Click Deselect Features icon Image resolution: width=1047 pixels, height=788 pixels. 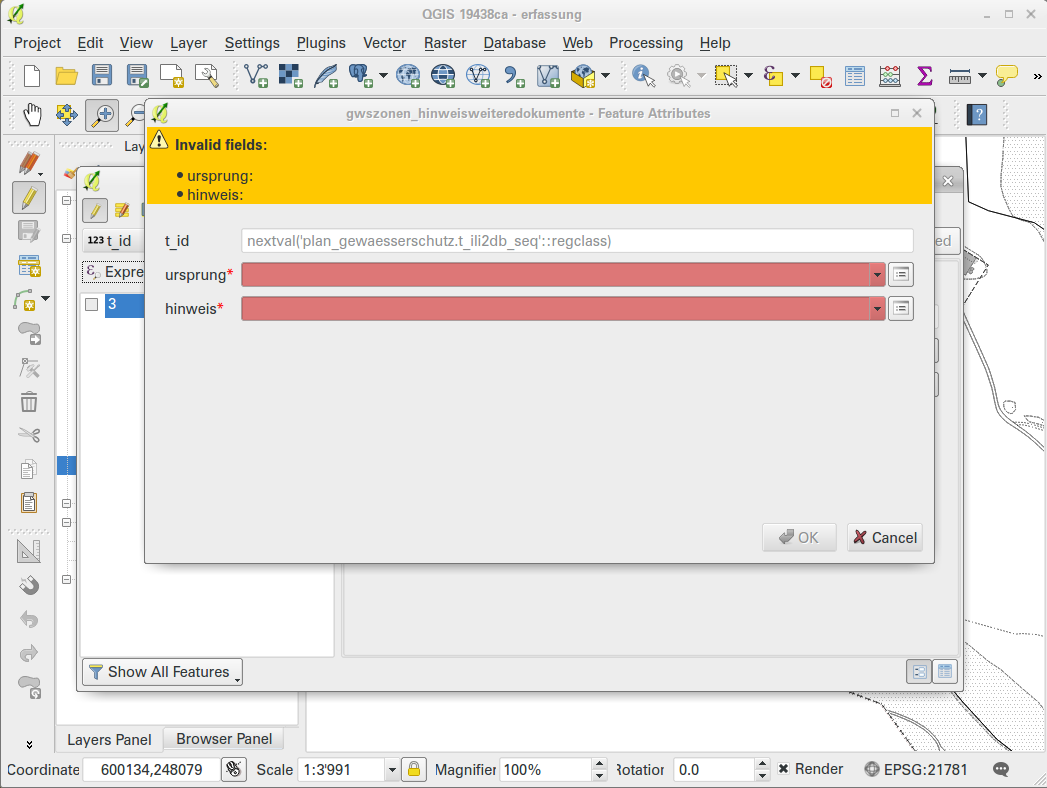tap(820, 75)
